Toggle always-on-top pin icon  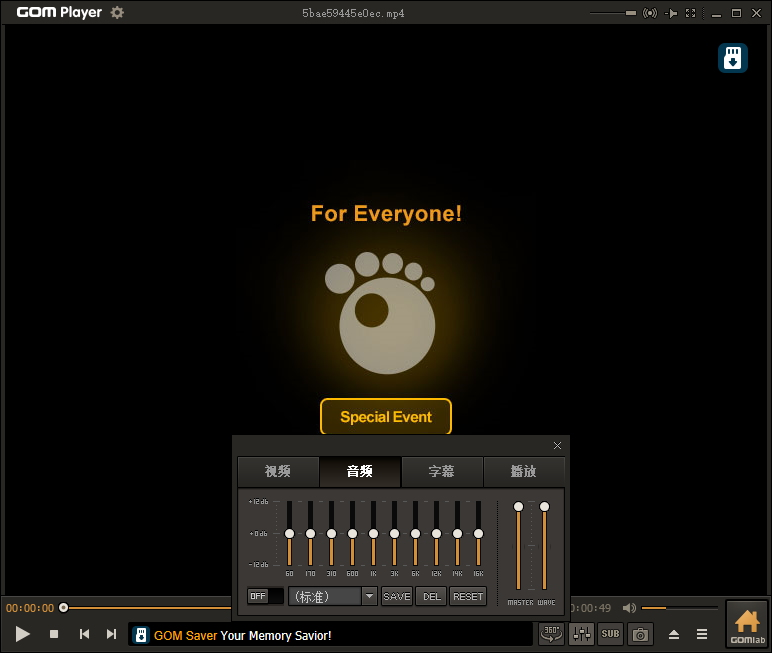tap(671, 13)
